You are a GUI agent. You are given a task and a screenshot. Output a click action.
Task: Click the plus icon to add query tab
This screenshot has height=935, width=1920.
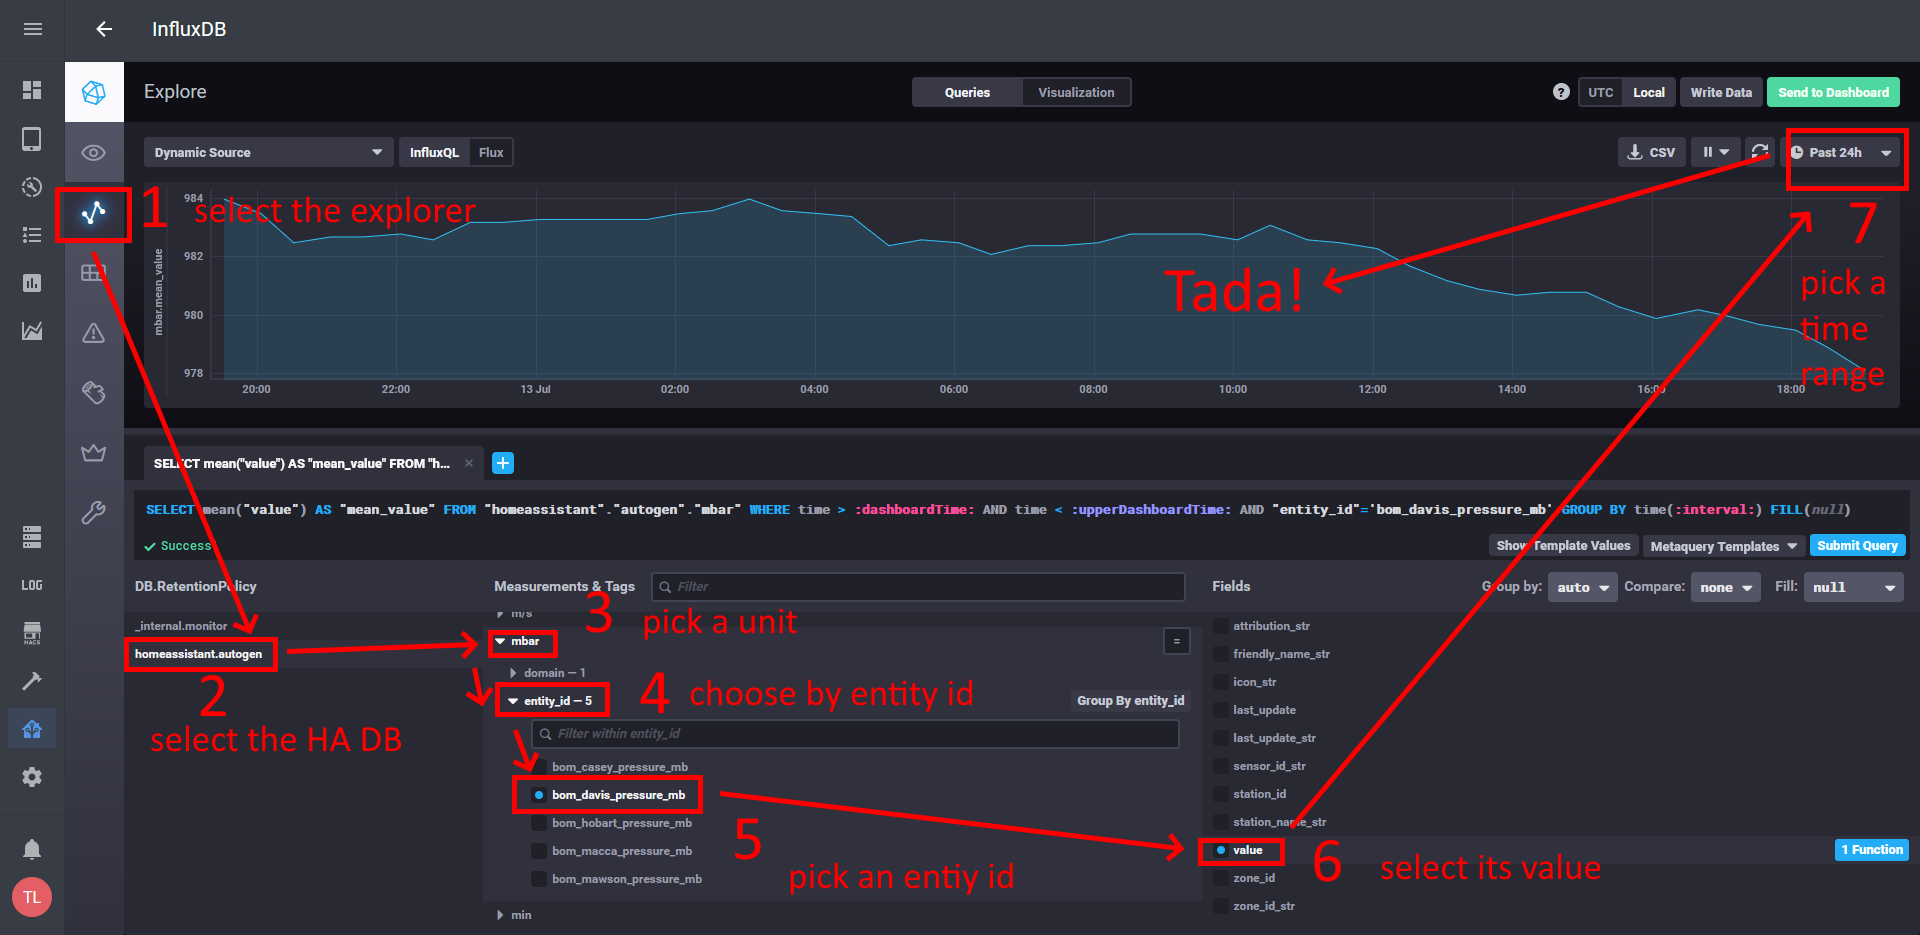[503, 463]
